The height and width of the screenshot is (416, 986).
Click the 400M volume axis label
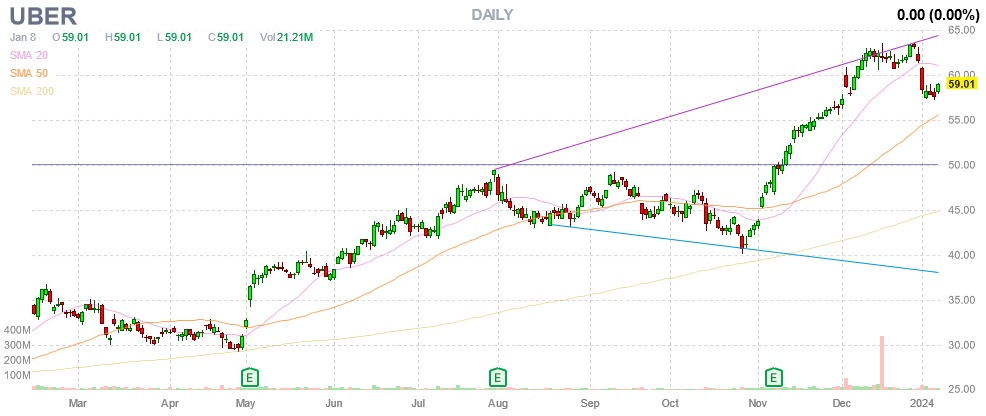tap(18, 331)
